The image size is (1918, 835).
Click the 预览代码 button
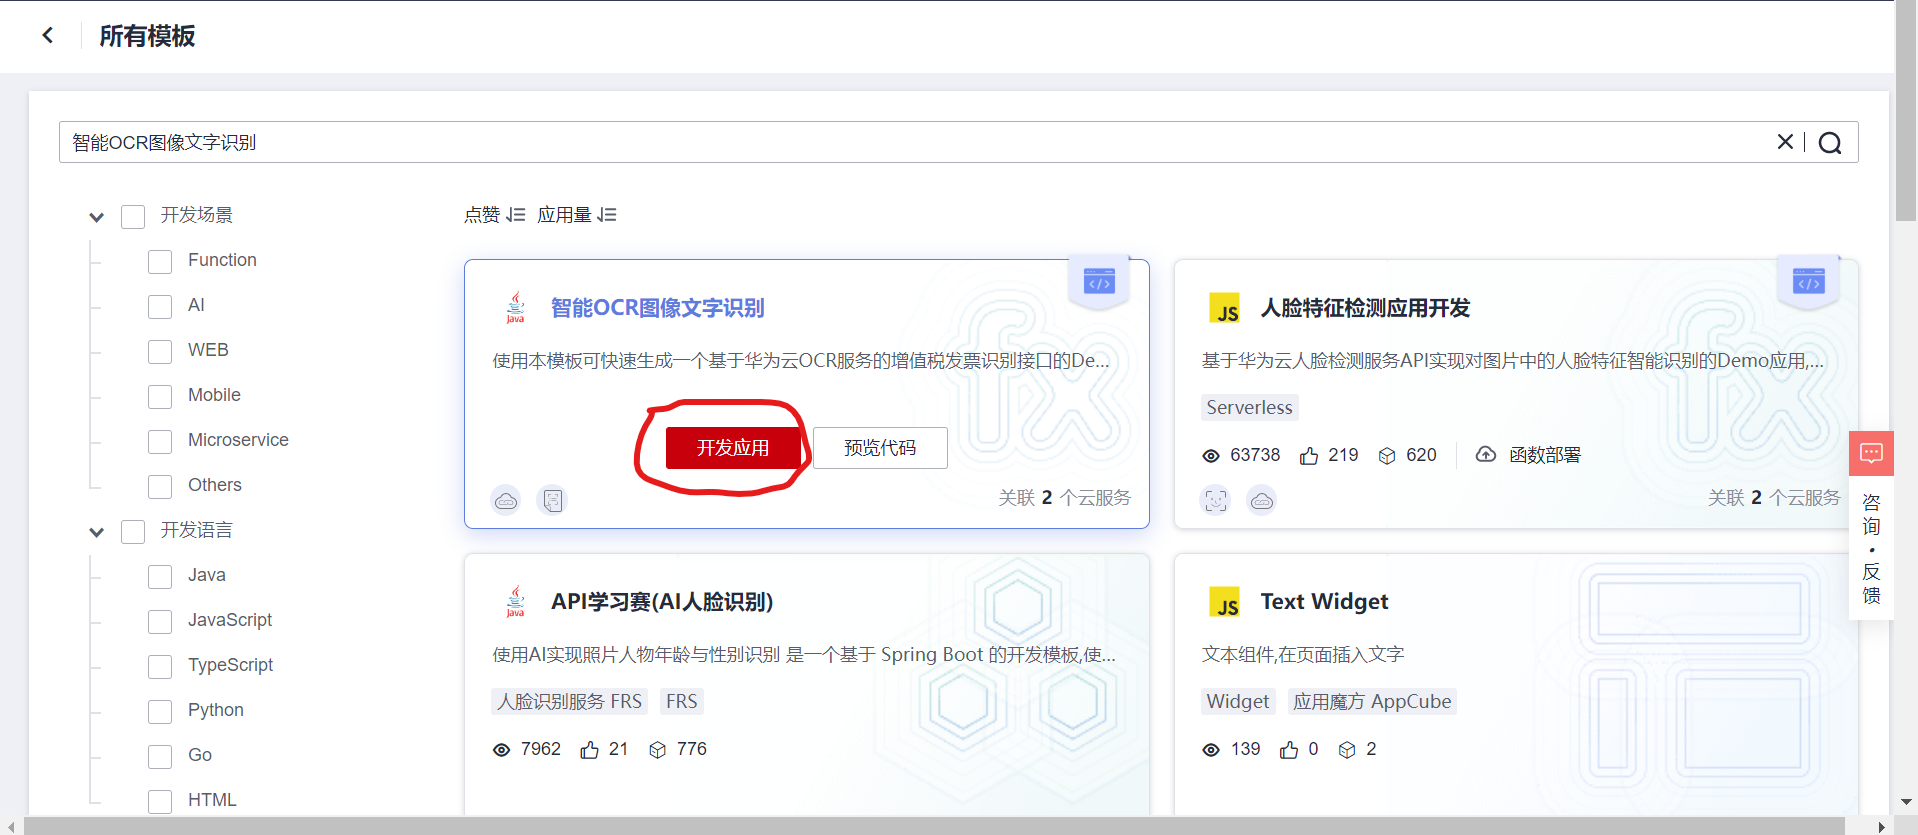pyautogui.click(x=880, y=448)
